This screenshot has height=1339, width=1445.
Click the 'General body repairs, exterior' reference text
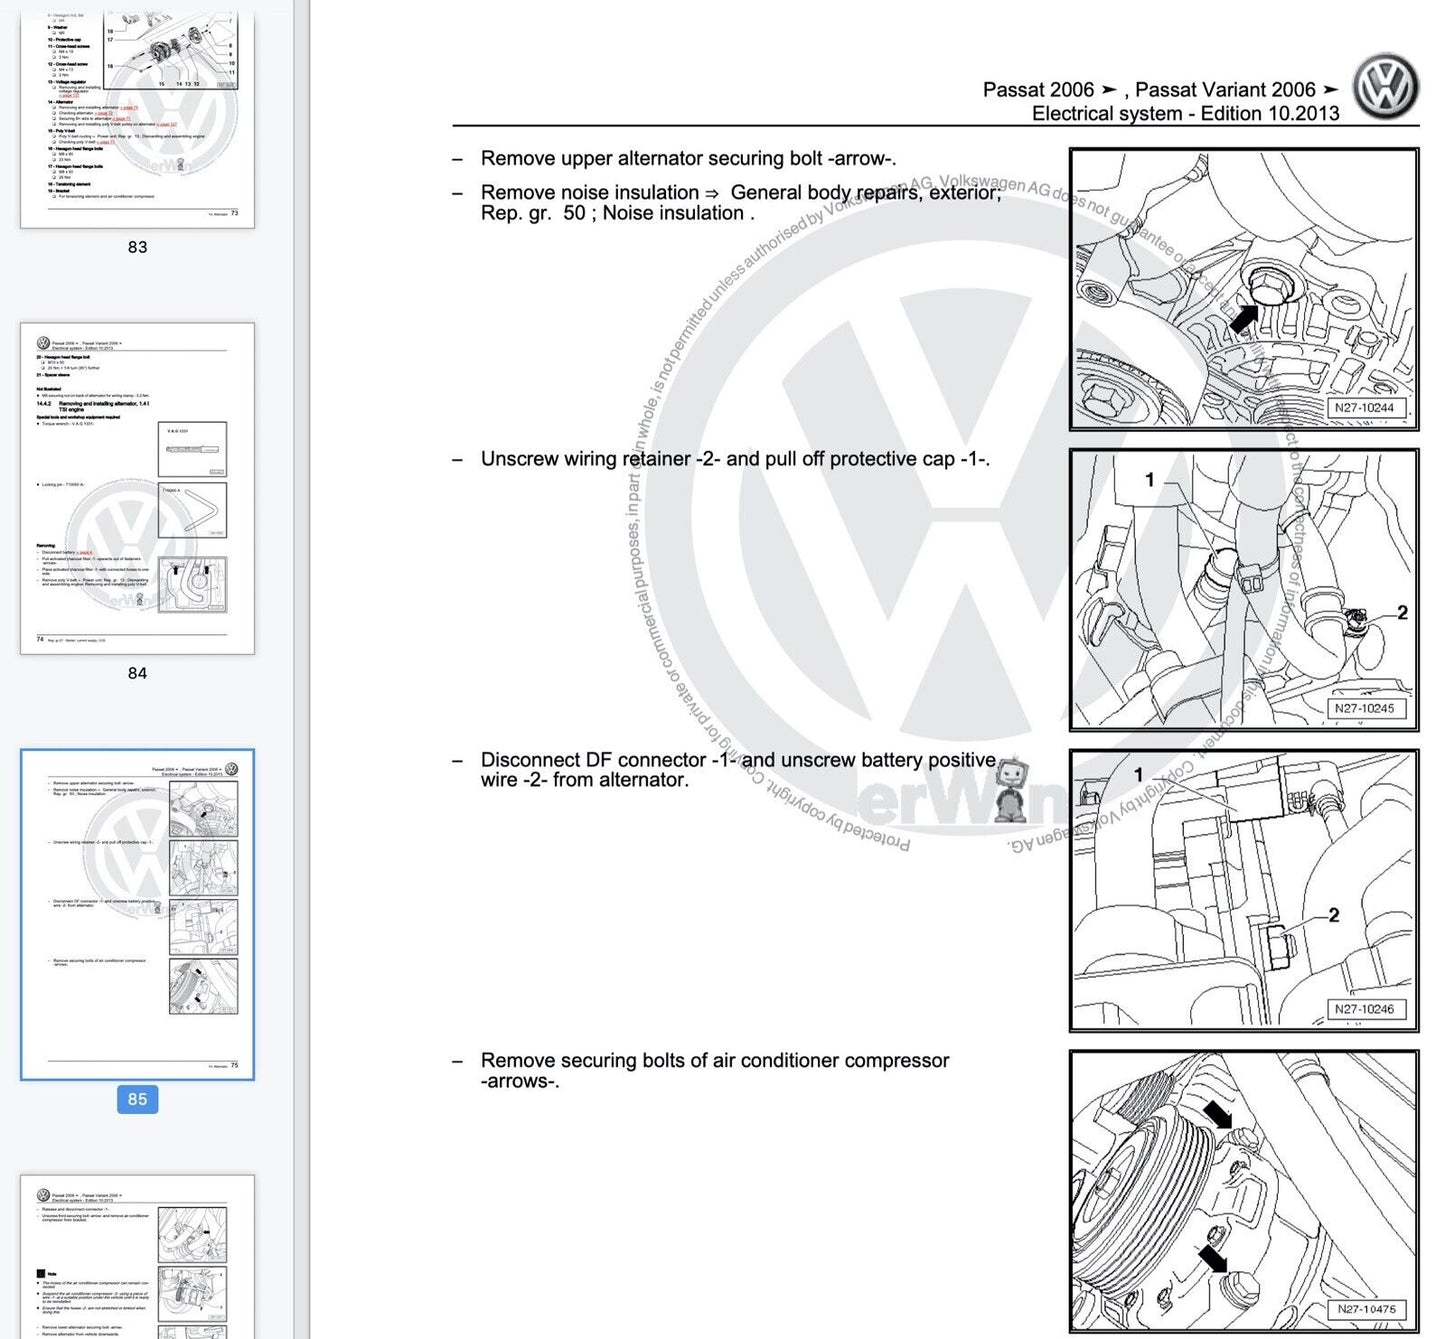pyautogui.click(x=865, y=192)
